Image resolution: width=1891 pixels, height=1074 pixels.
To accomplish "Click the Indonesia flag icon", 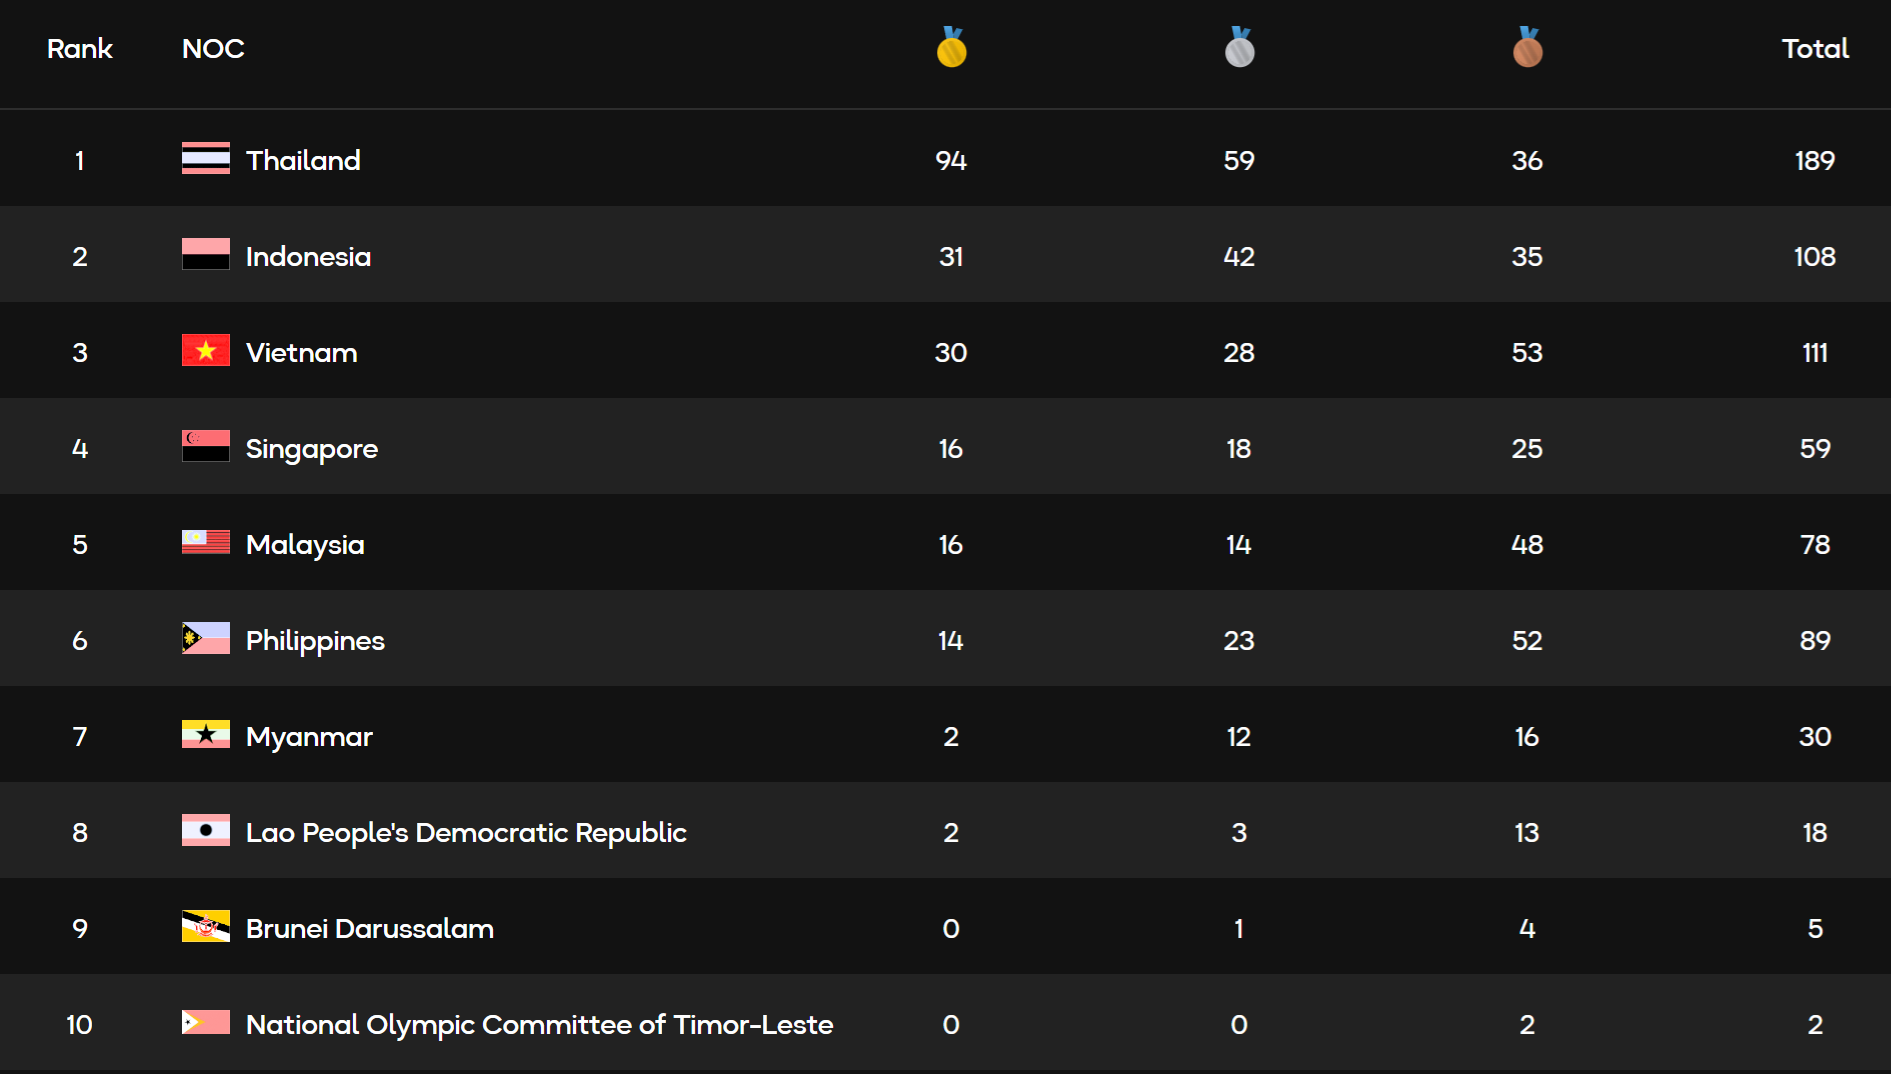I will (x=205, y=255).
